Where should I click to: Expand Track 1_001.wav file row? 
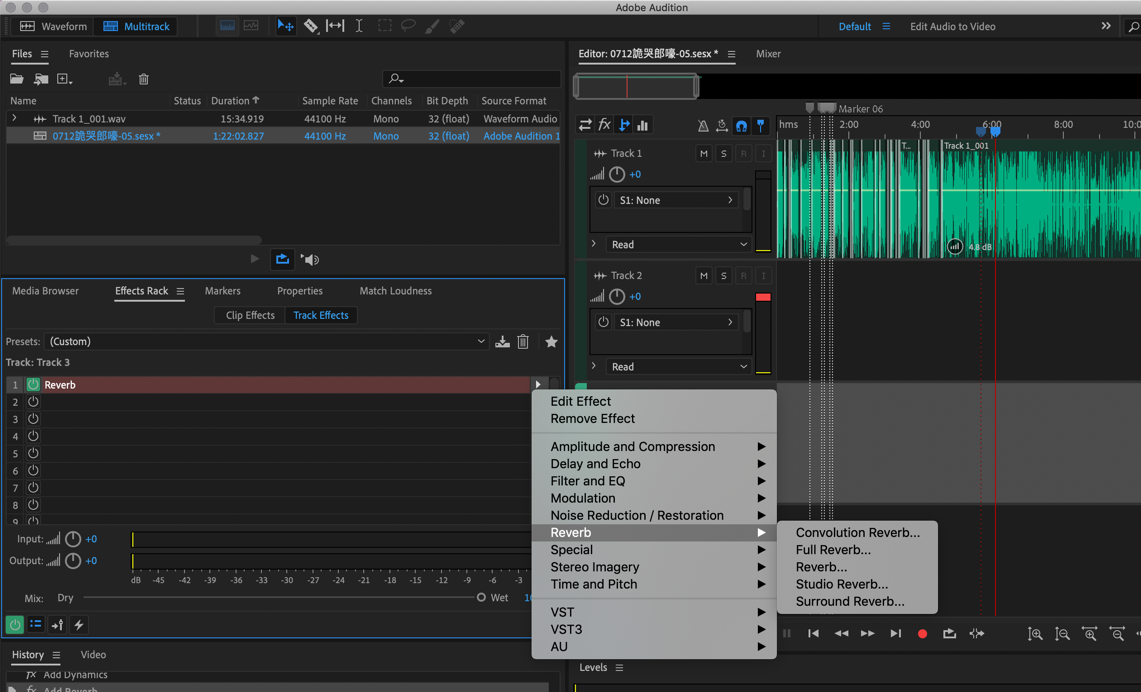tap(14, 118)
